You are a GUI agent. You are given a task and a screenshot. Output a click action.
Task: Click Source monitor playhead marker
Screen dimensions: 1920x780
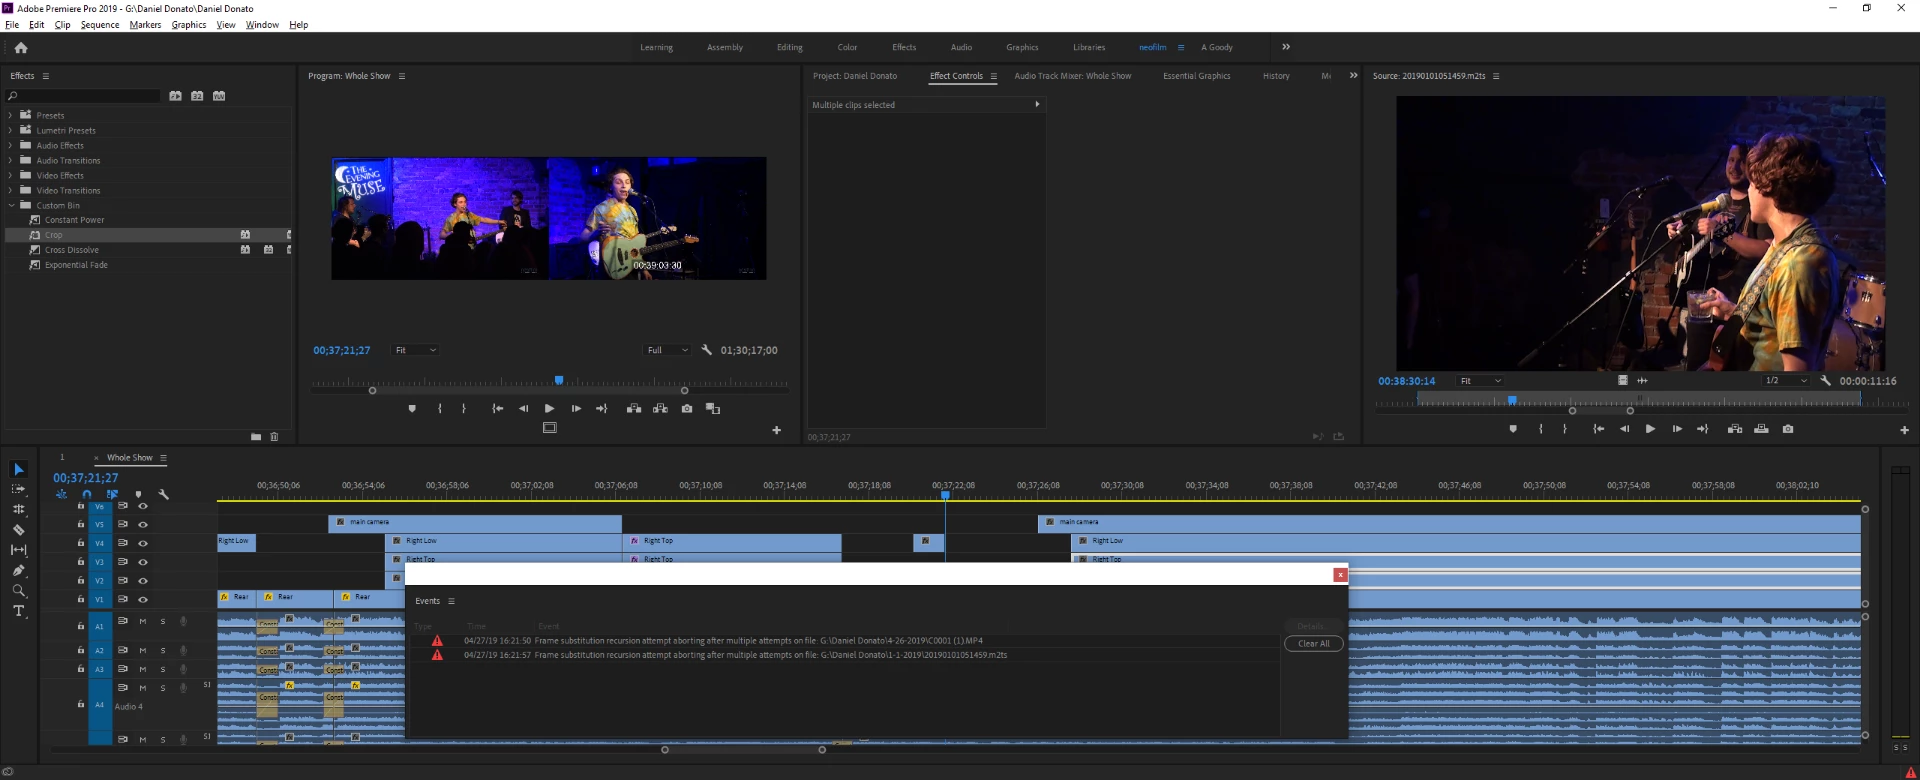point(1512,400)
